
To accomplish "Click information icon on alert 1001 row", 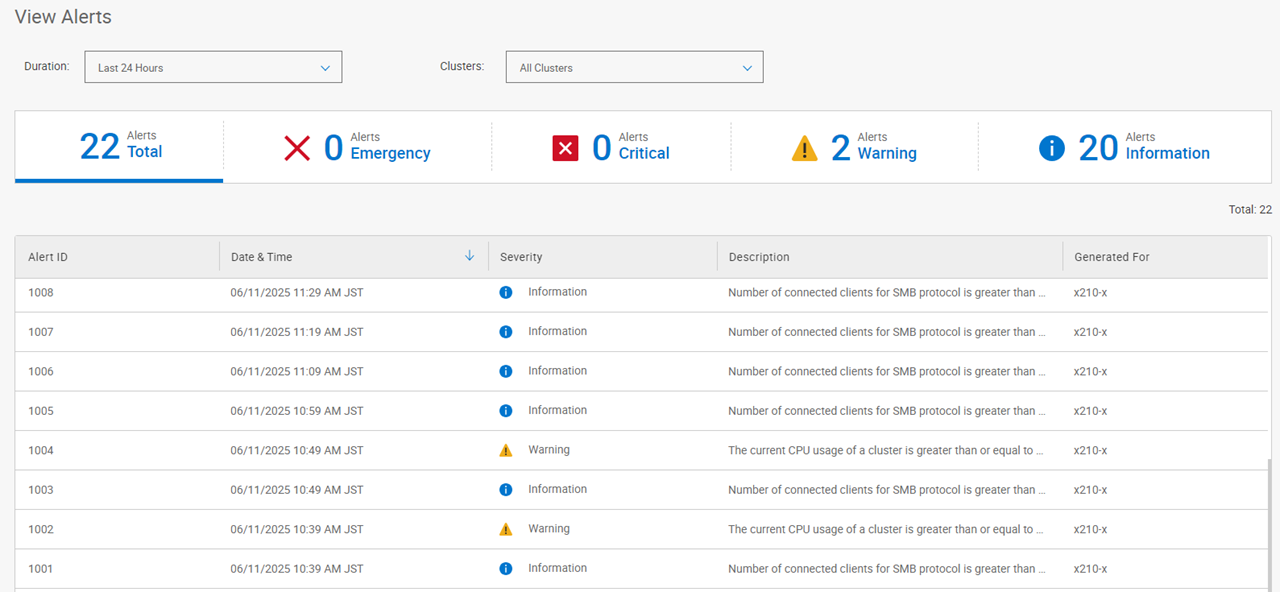I will pyautogui.click(x=506, y=569).
